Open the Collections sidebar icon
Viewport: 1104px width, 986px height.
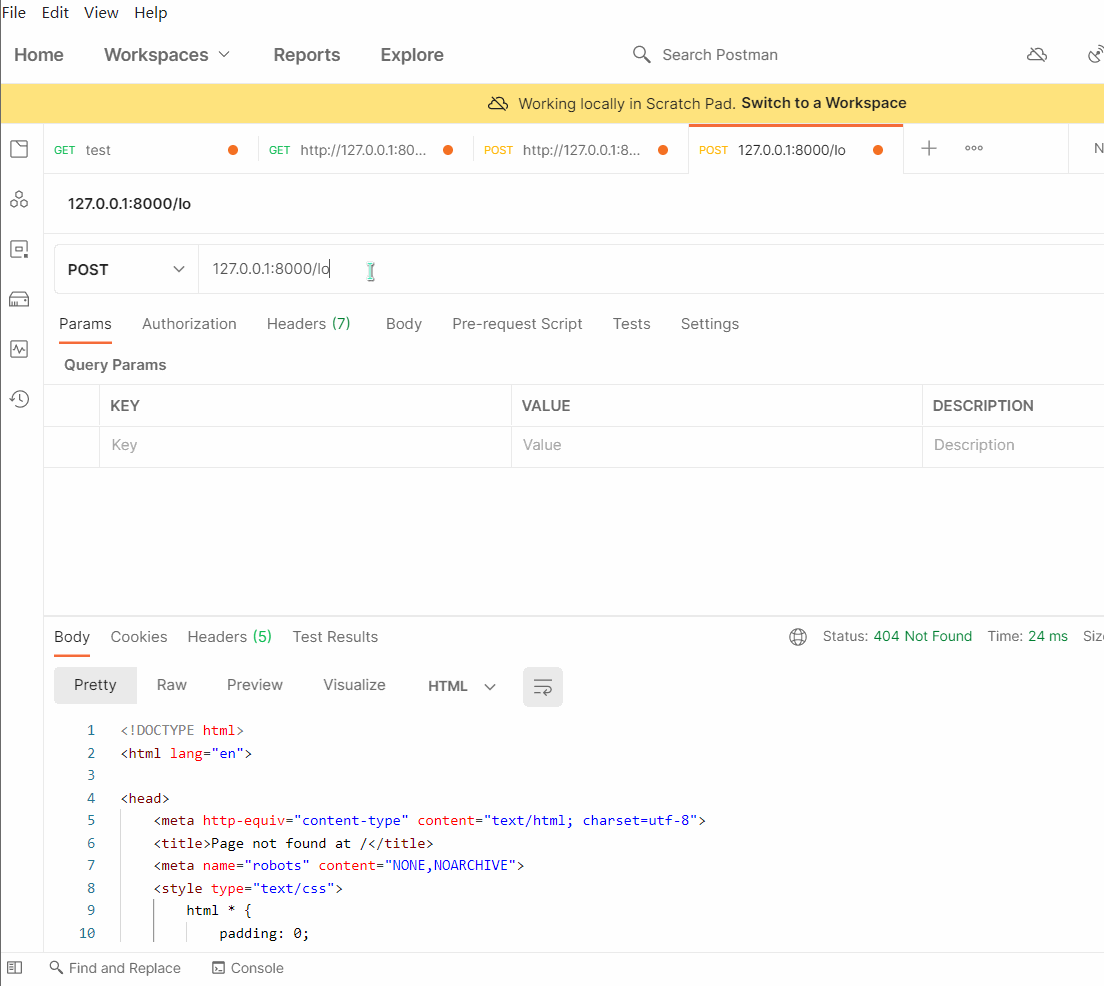[x=19, y=150]
